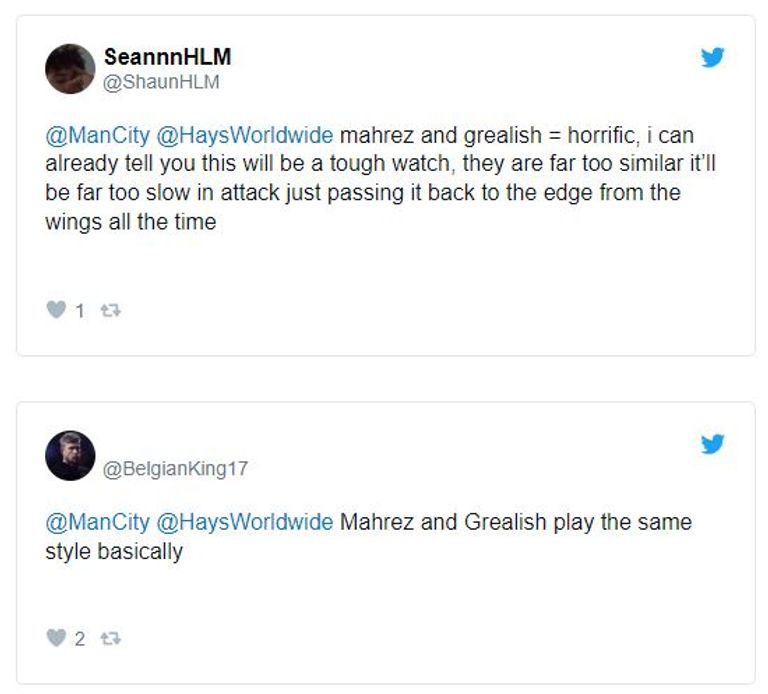Open the @HaysWorldwide mention in BelgianKing17's tweet
Screen dimensions: 768x694
245,522
